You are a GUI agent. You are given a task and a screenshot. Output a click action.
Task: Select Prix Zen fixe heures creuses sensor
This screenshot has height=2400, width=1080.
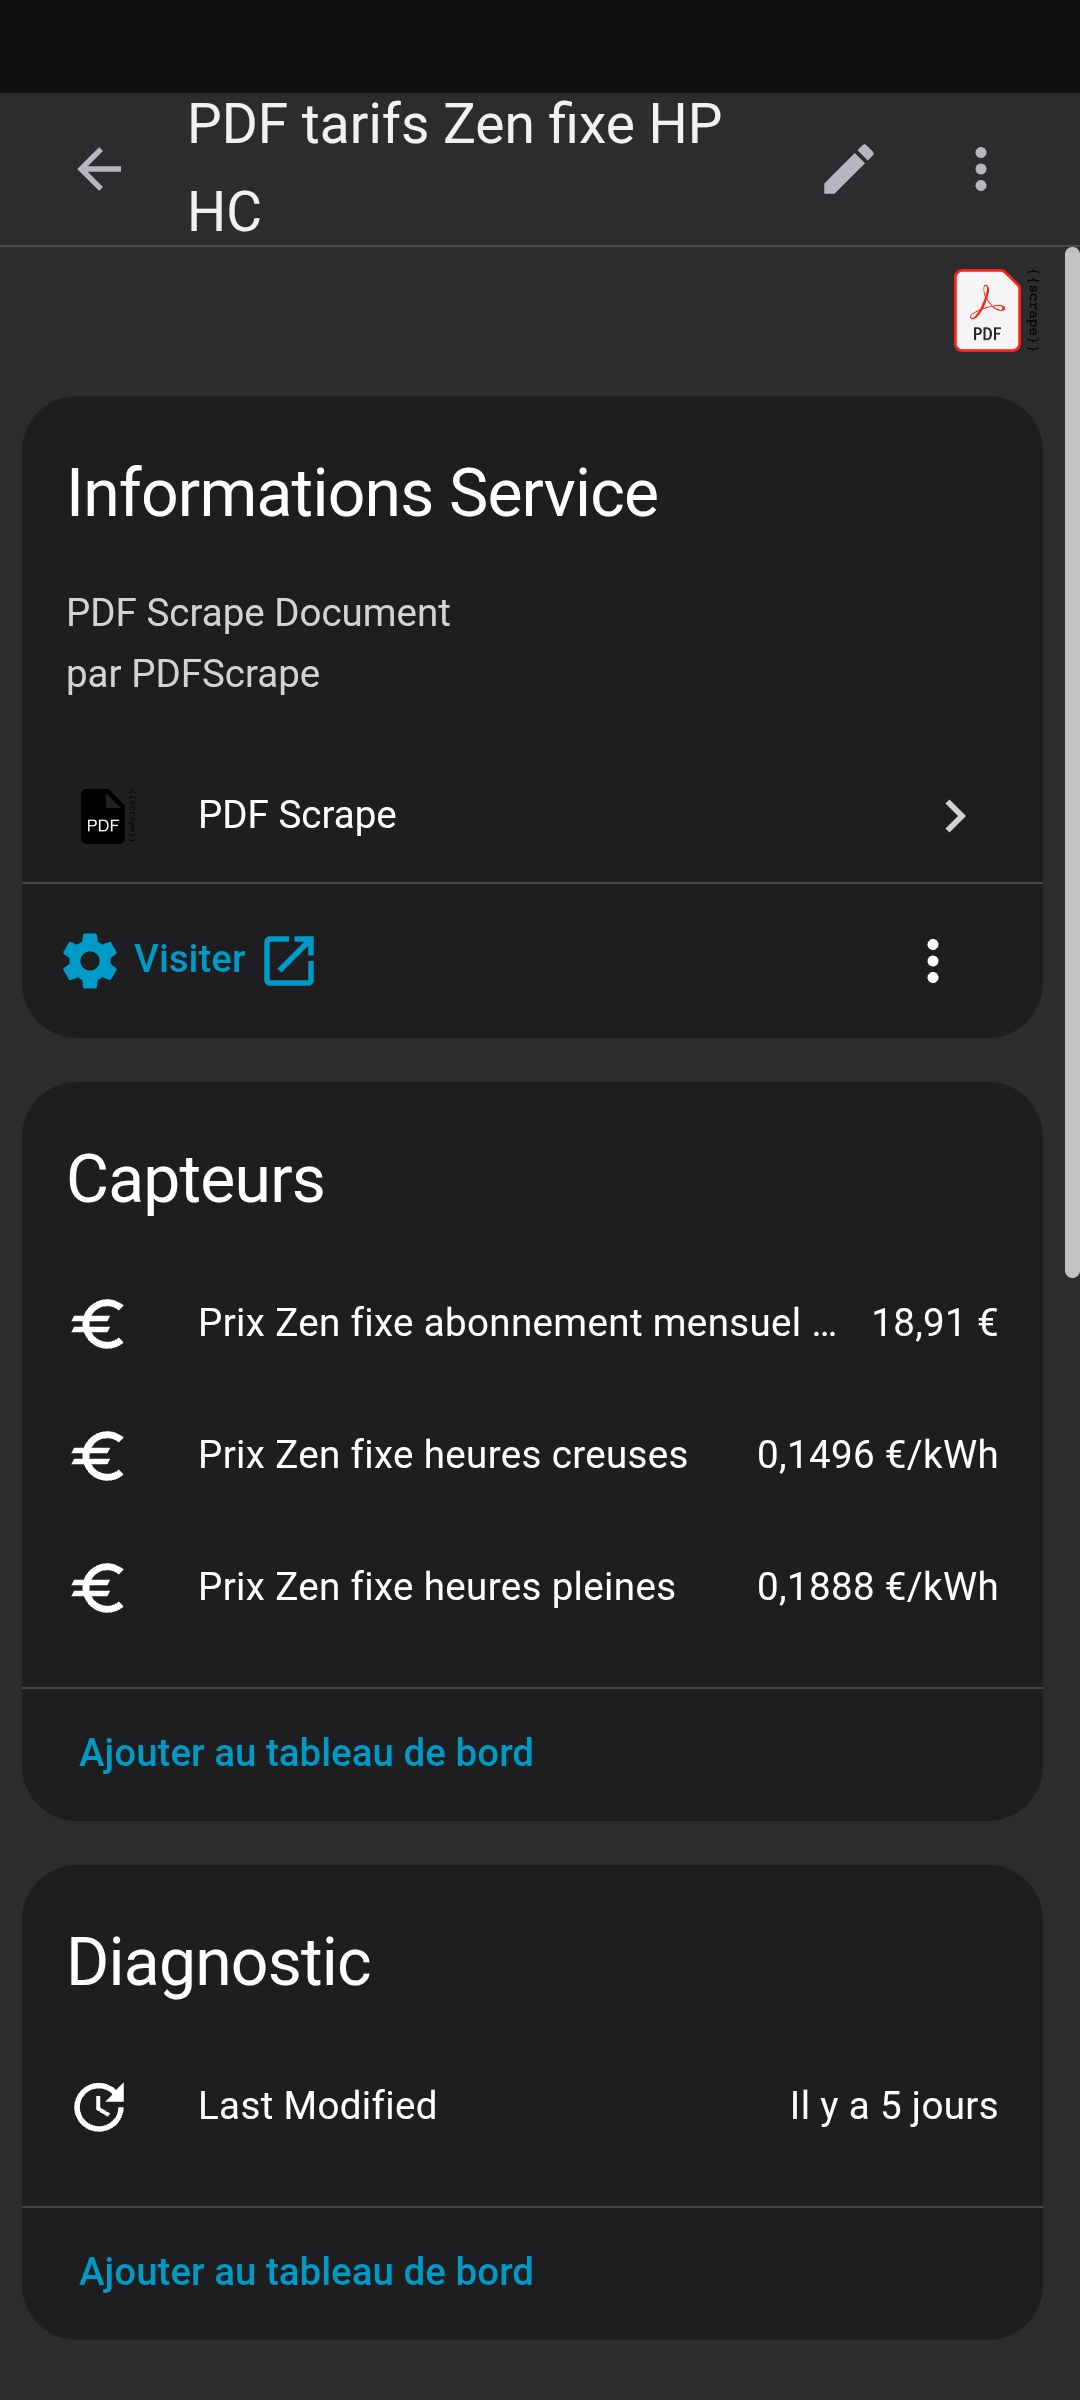coord(442,1455)
